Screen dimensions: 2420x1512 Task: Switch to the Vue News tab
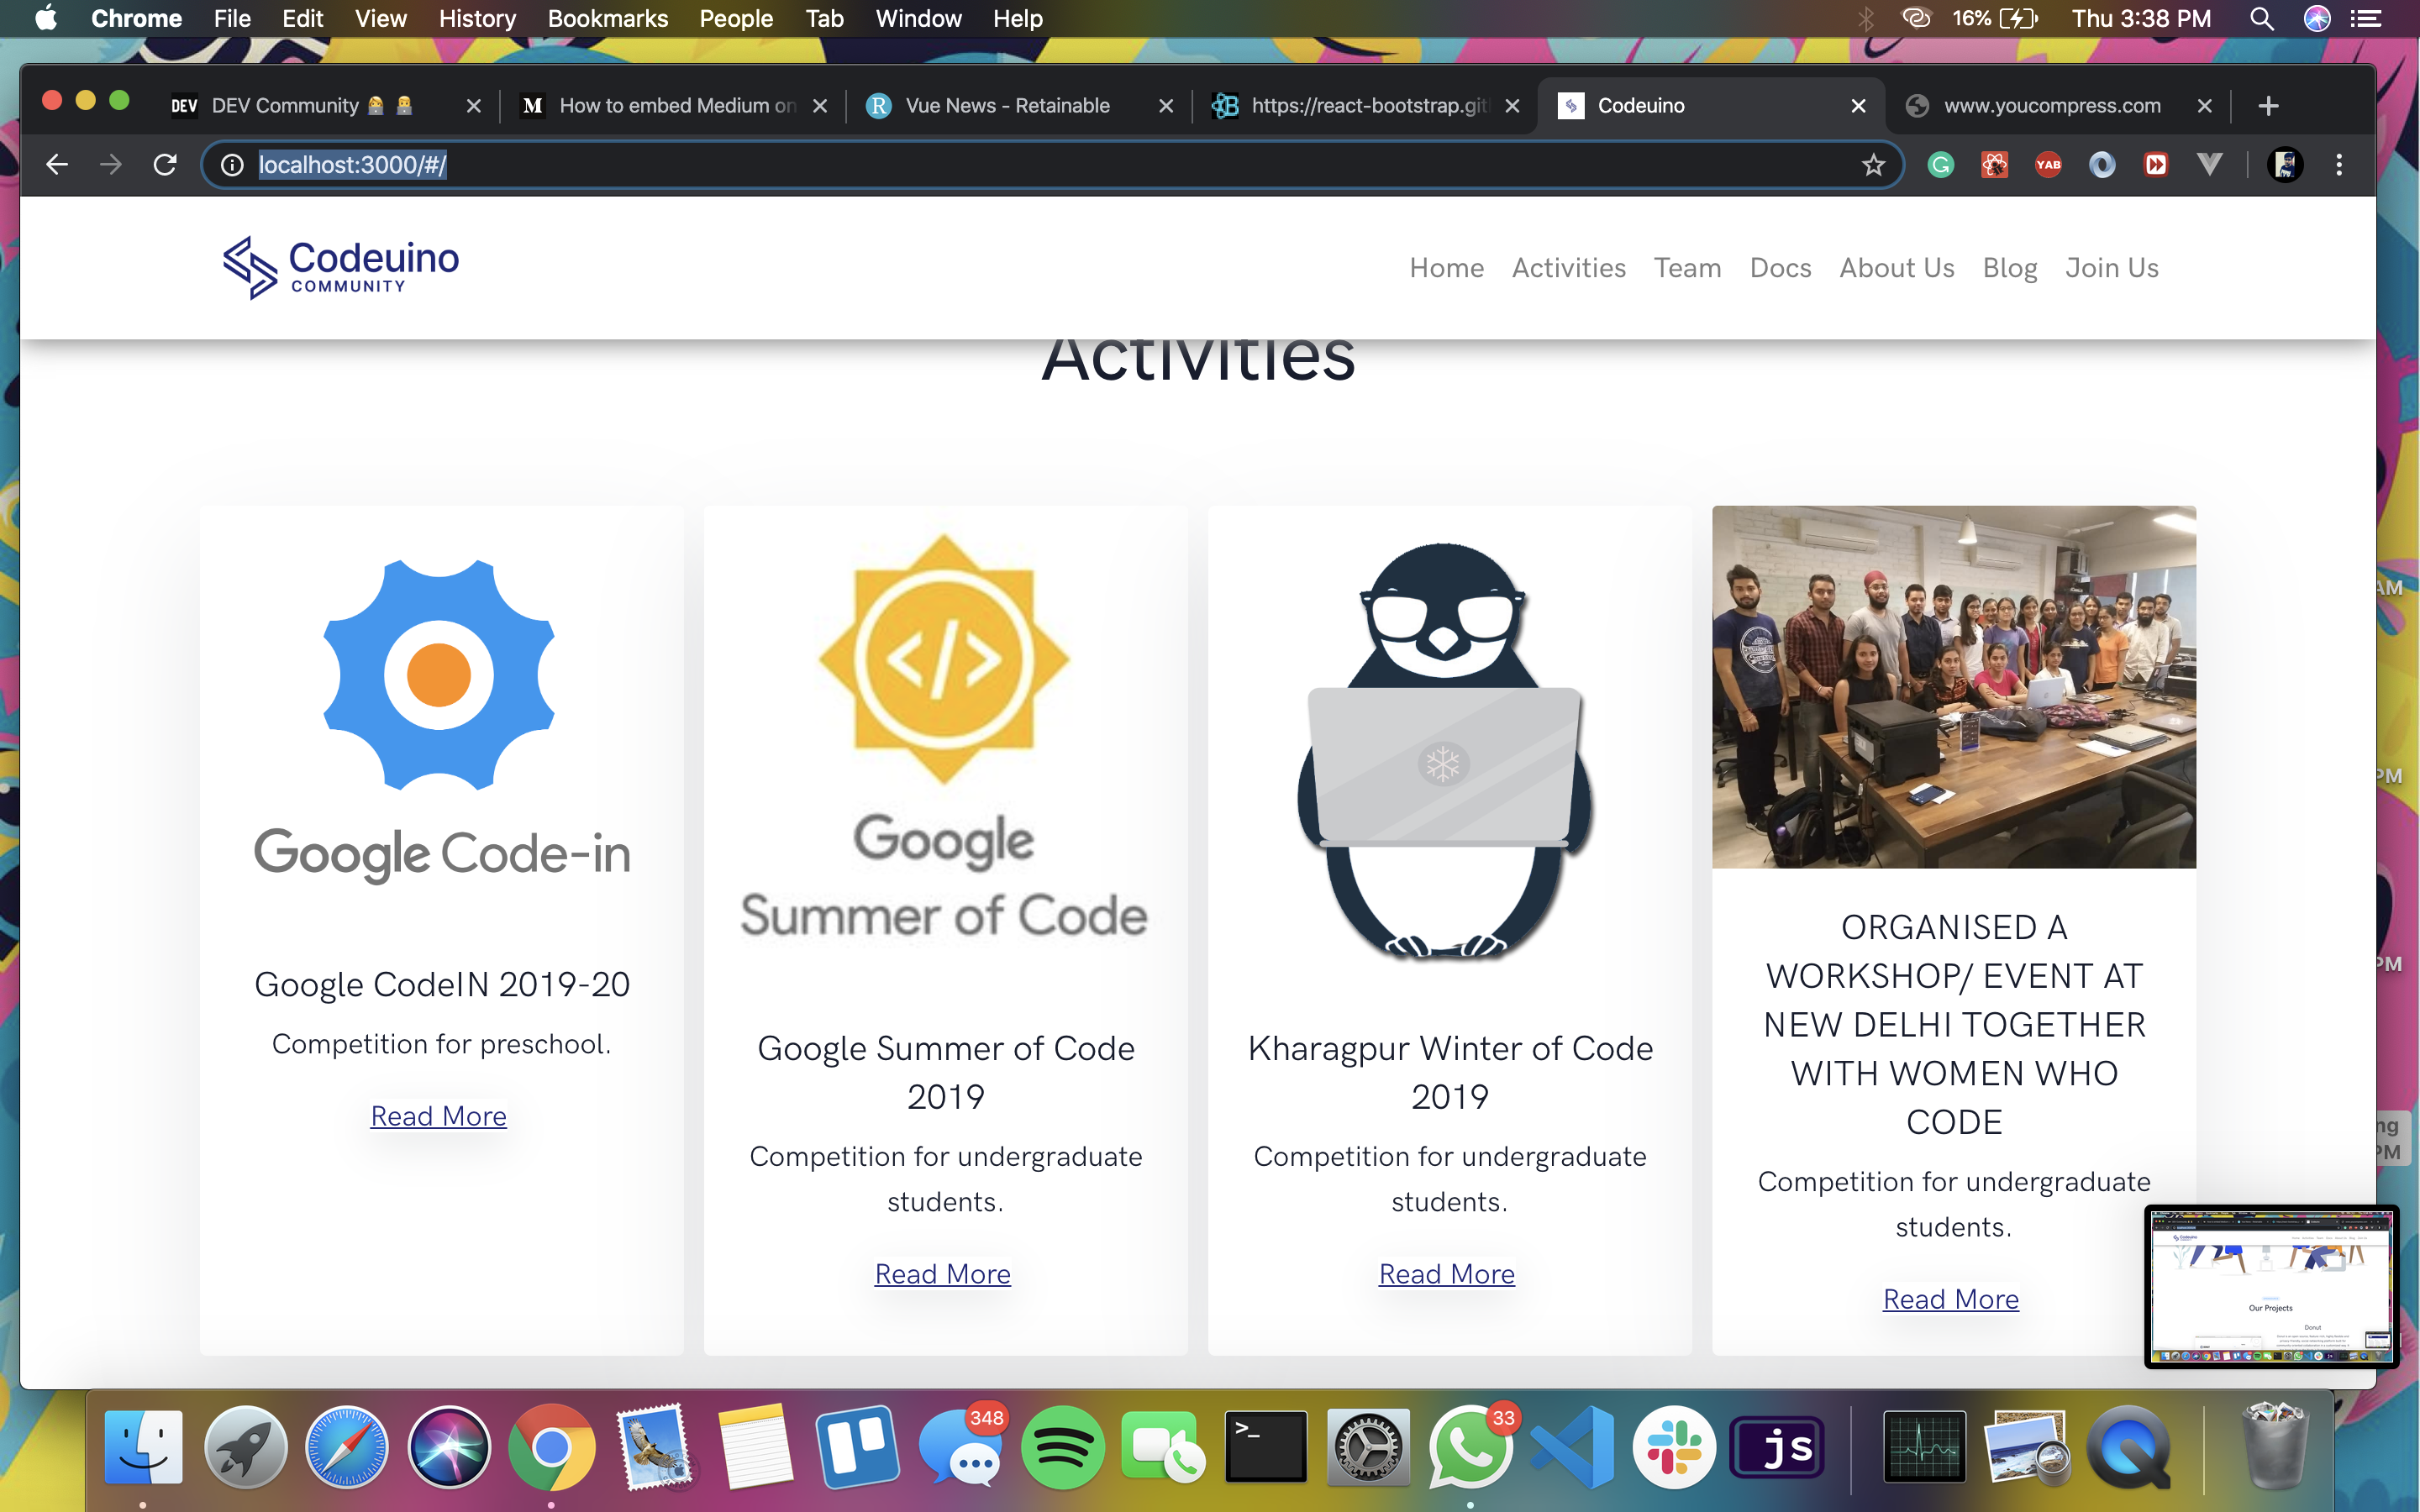pos(1006,106)
